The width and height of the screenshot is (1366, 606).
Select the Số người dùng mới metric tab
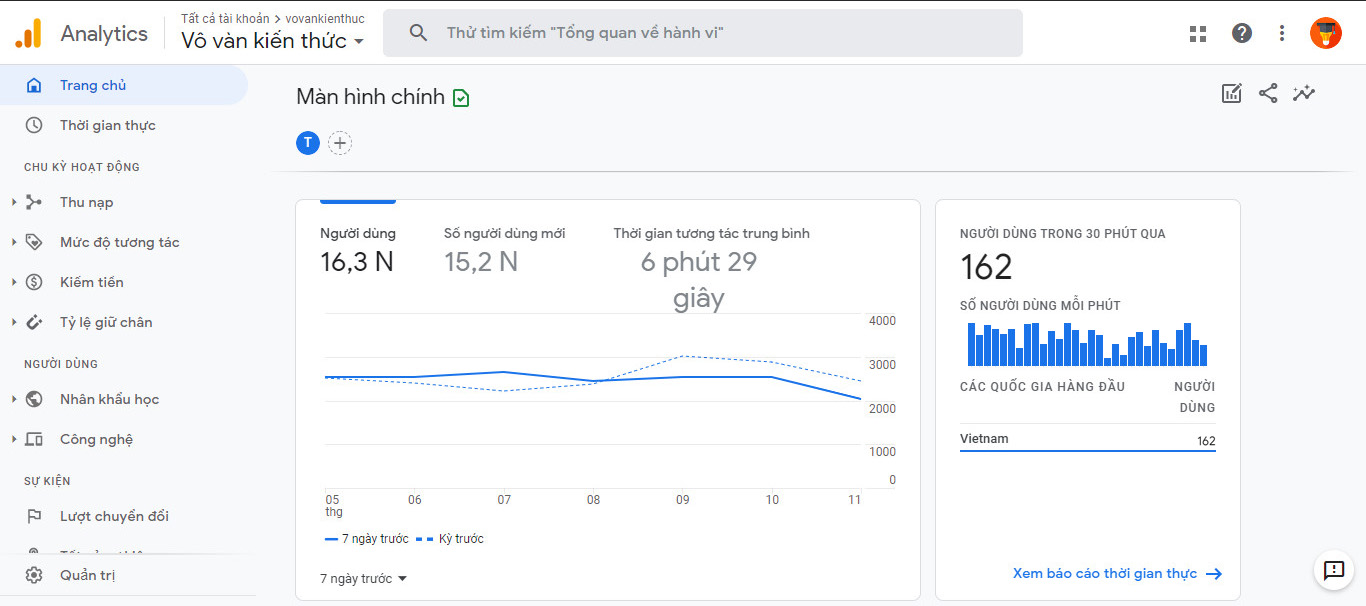[x=504, y=248]
